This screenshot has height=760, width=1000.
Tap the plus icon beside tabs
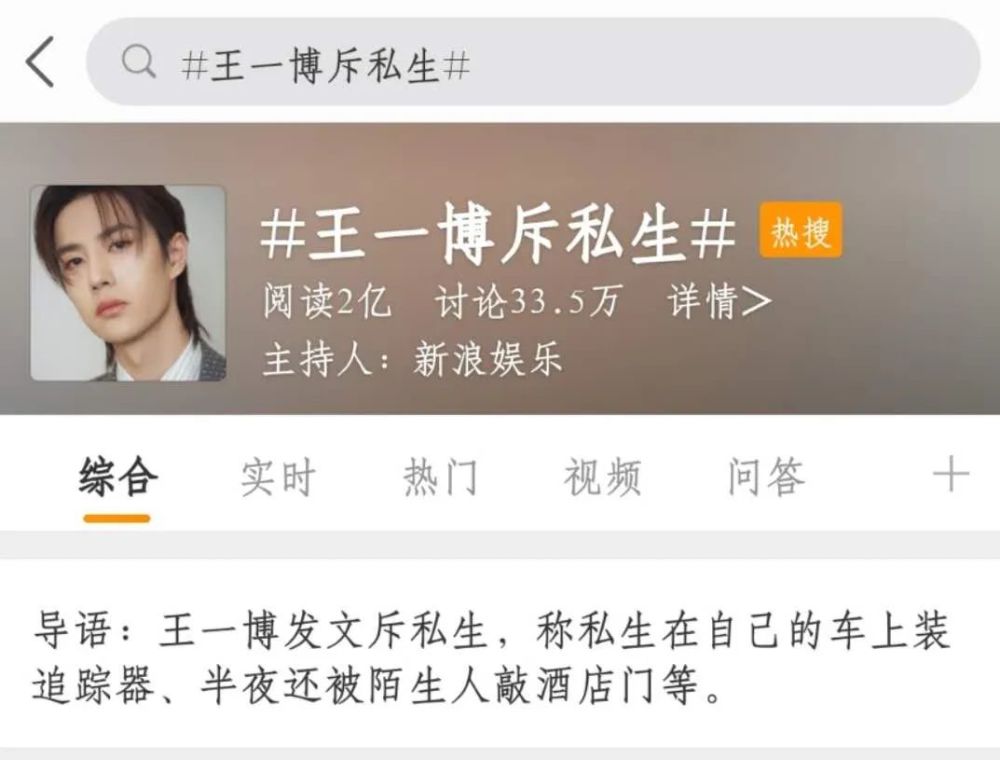pyautogui.click(x=950, y=474)
